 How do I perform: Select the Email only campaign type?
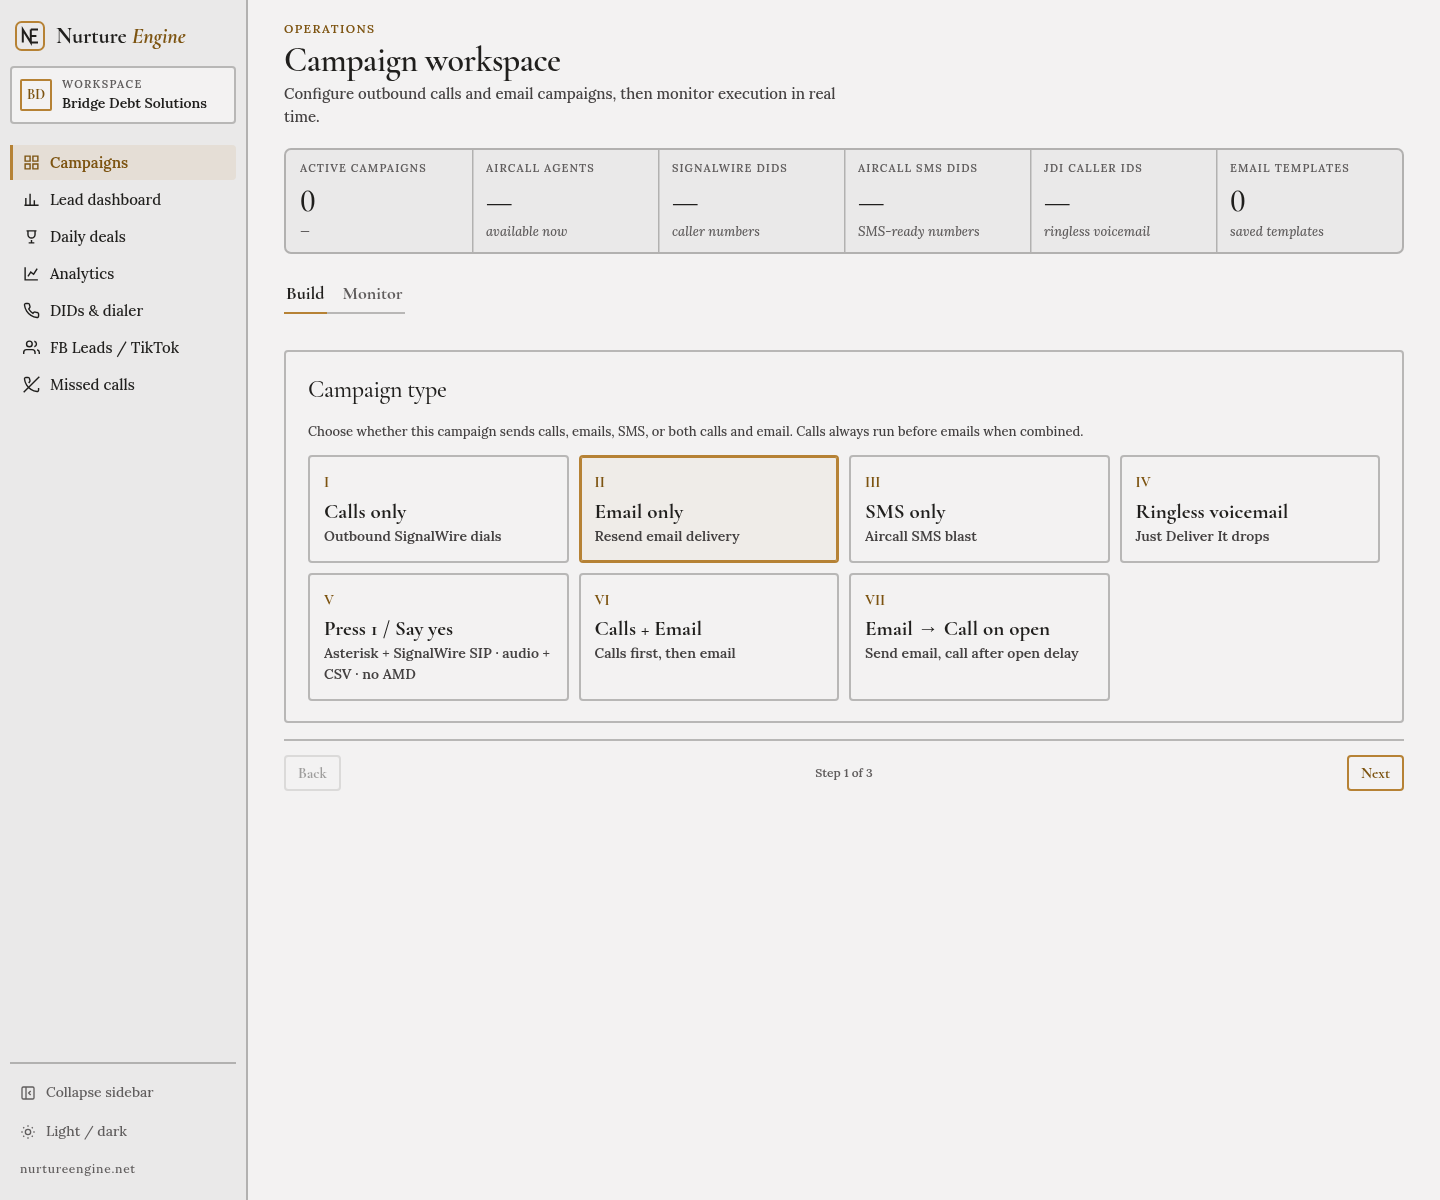[x=709, y=509]
